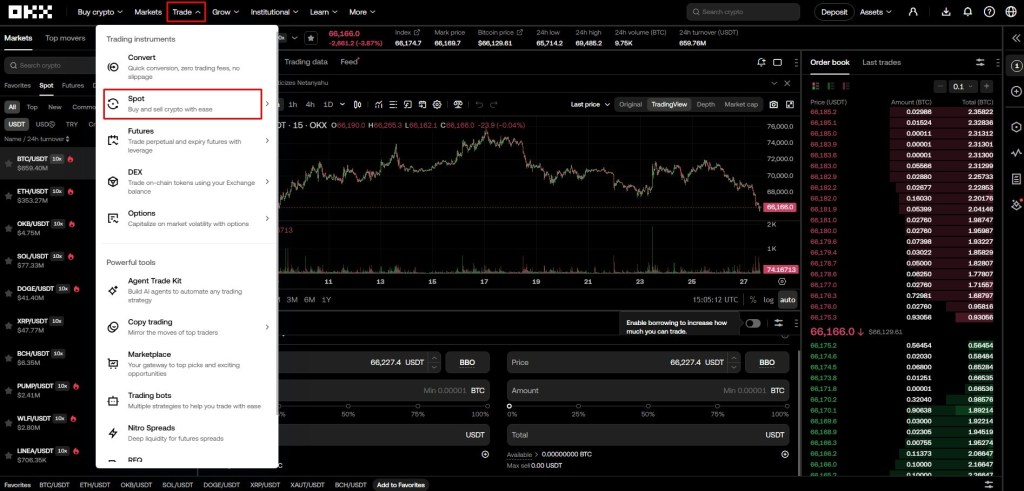1024x491 pixels.
Task: Open the Assets dropdown
Action: click(x=876, y=12)
